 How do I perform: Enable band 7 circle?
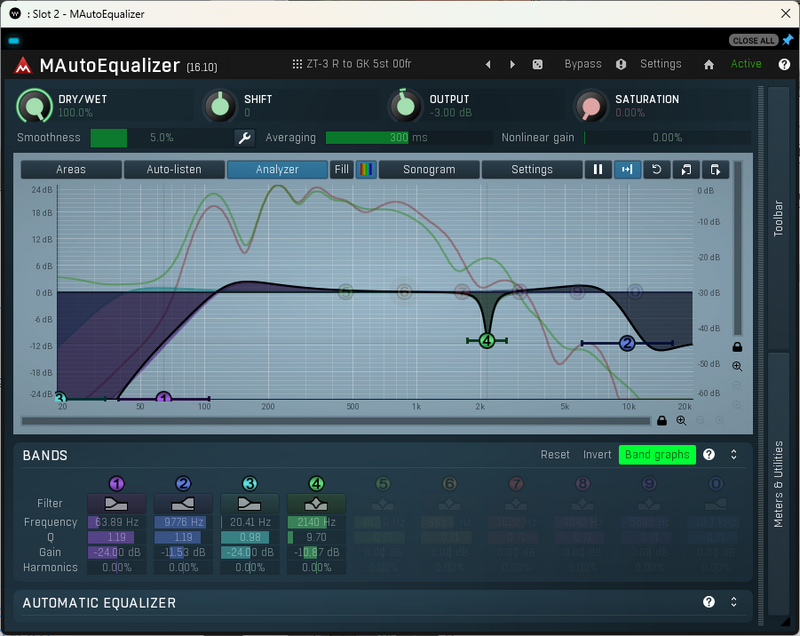[516, 484]
